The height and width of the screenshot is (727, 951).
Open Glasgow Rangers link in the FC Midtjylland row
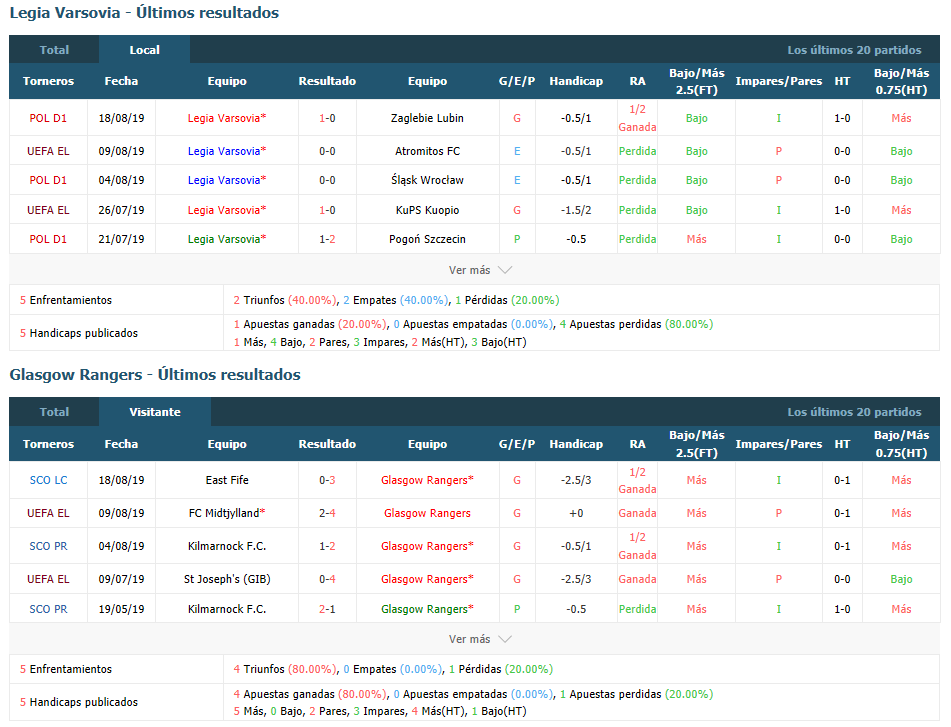pyautogui.click(x=427, y=513)
